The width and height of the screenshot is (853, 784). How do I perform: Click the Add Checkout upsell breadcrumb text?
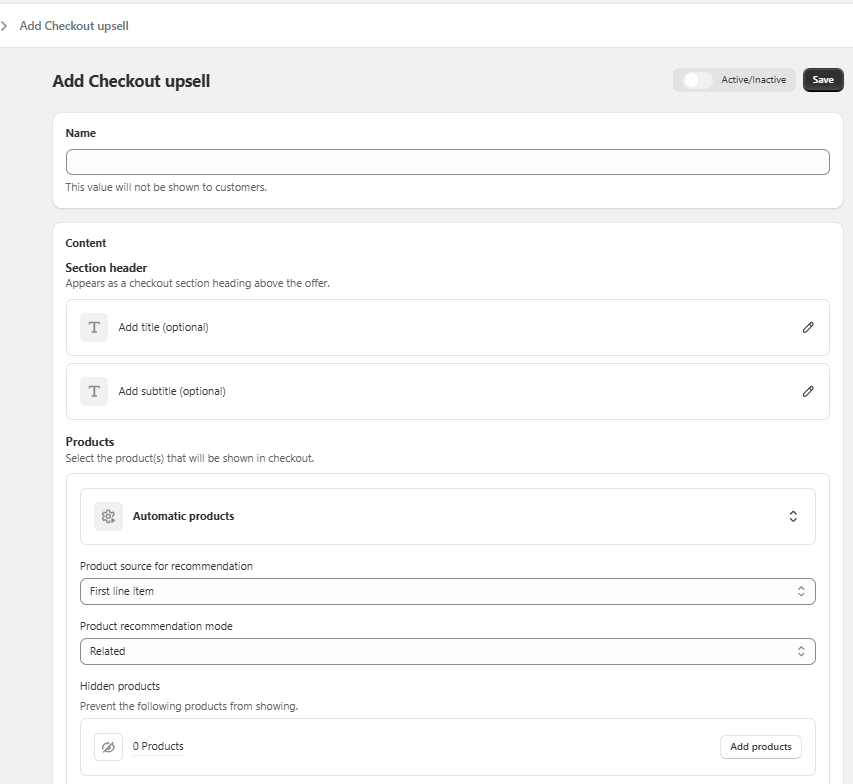point(74,26)
